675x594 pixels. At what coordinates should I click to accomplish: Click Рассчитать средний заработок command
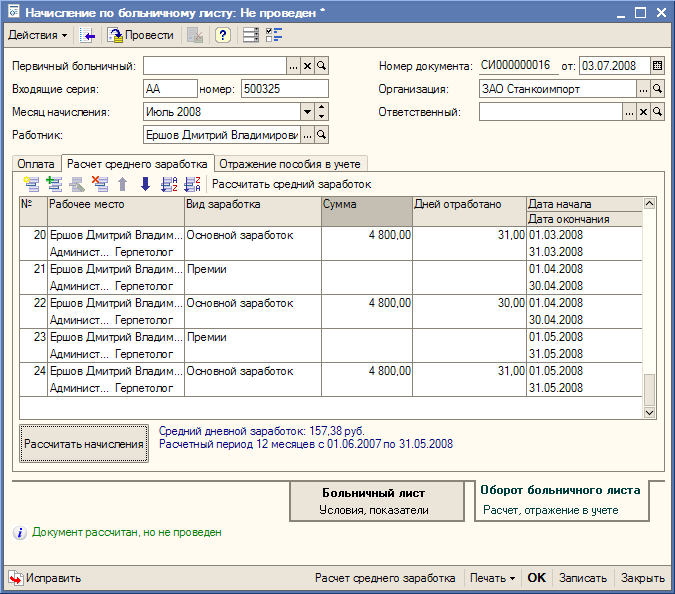(x=291, y=184)
